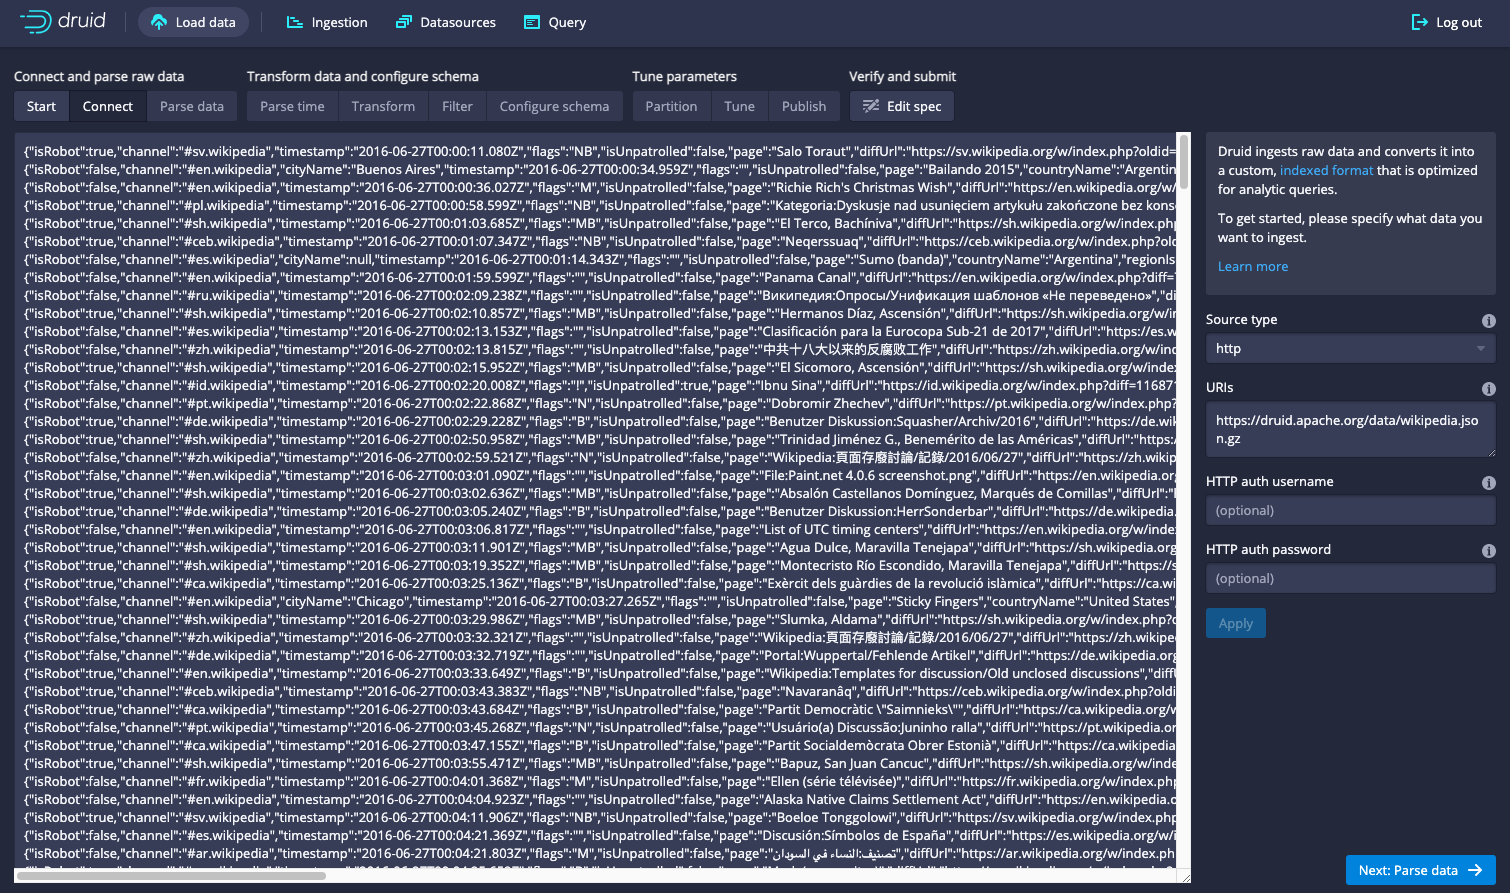
Task: Open the Query view
Action: point(555,22)
